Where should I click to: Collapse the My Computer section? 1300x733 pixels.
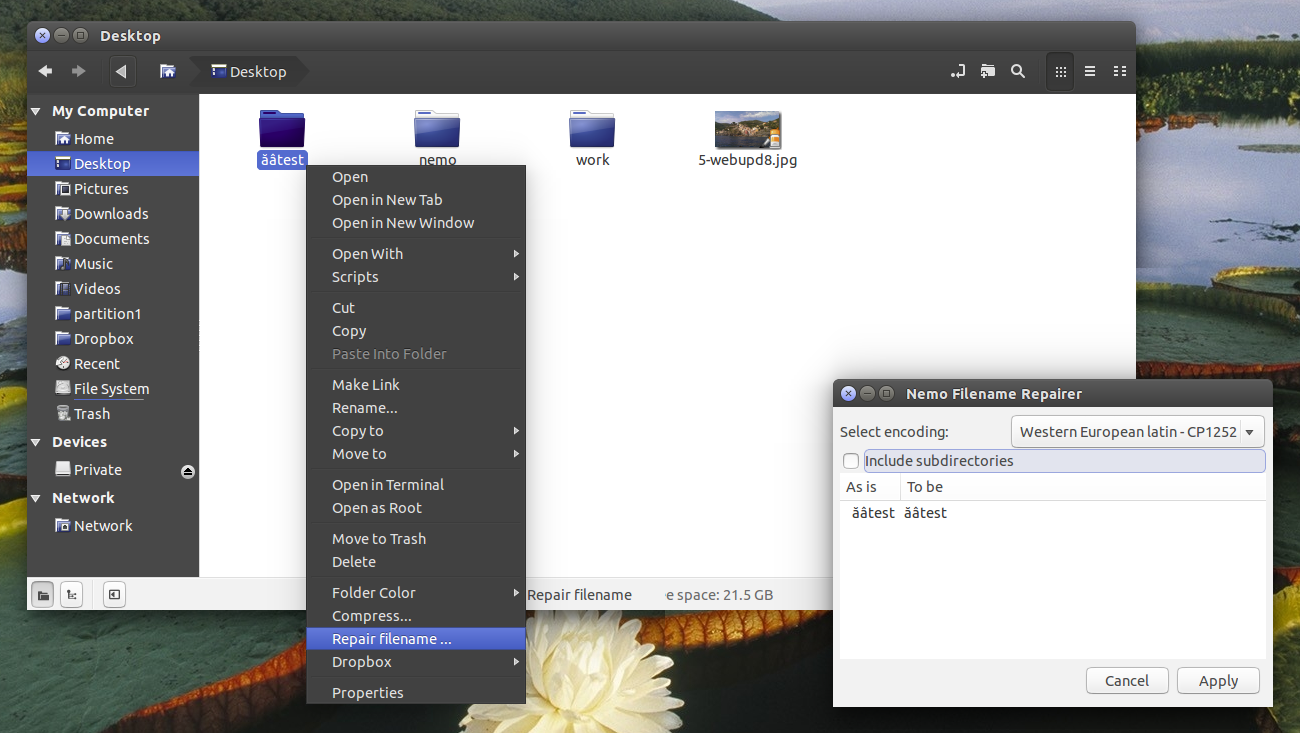pos(35,110)
